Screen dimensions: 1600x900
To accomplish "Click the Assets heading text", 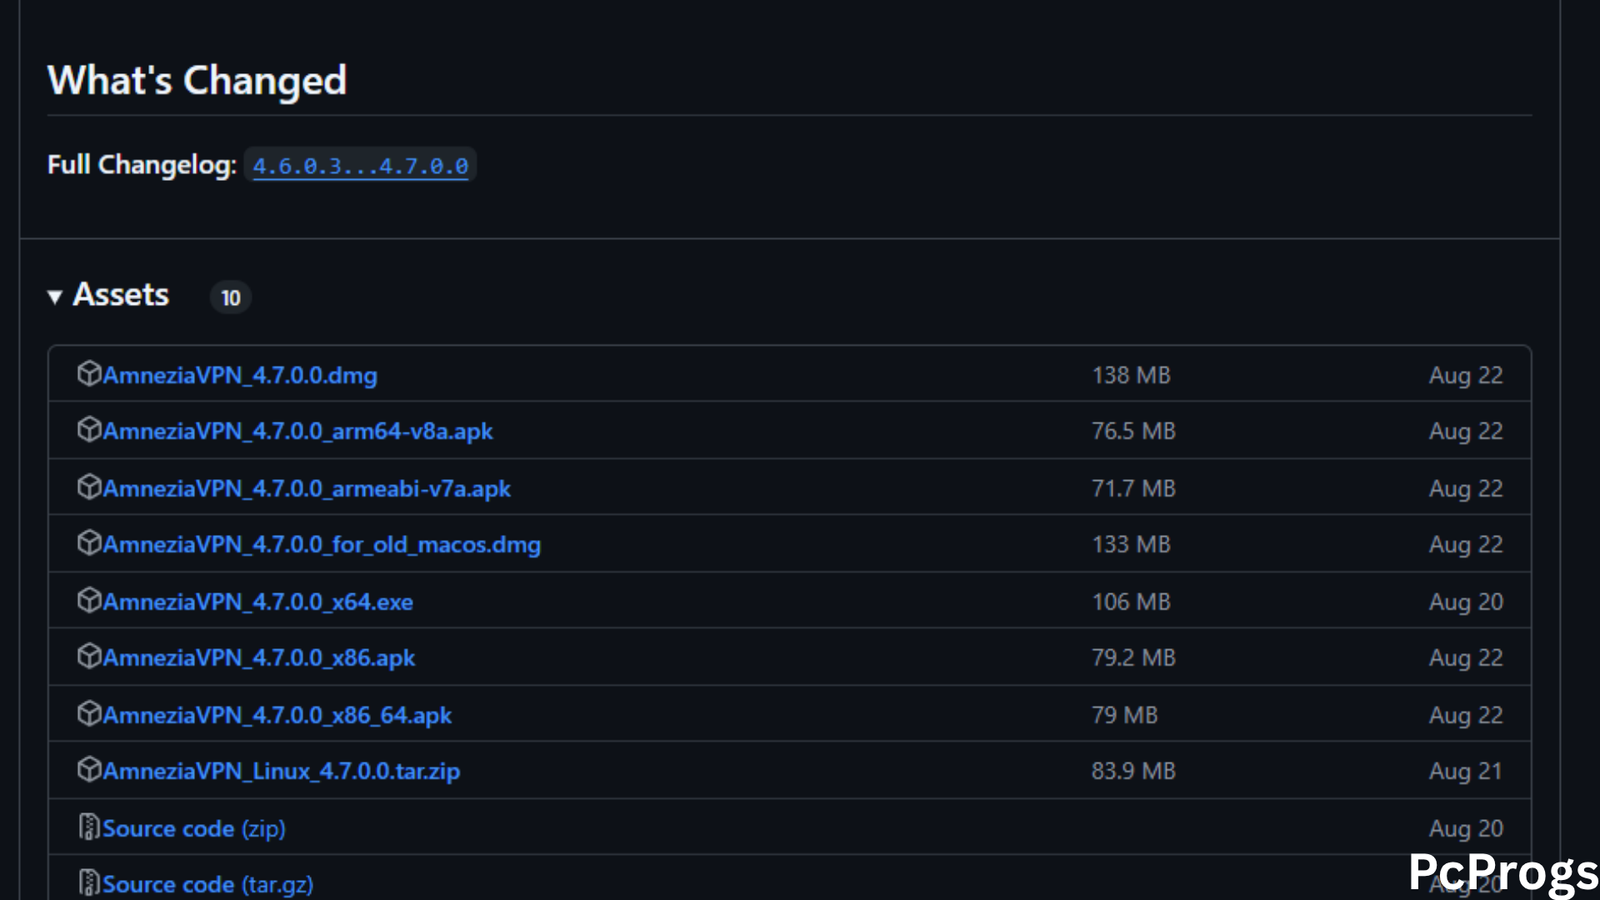I will pyautogui.click(x=121, y=295).
